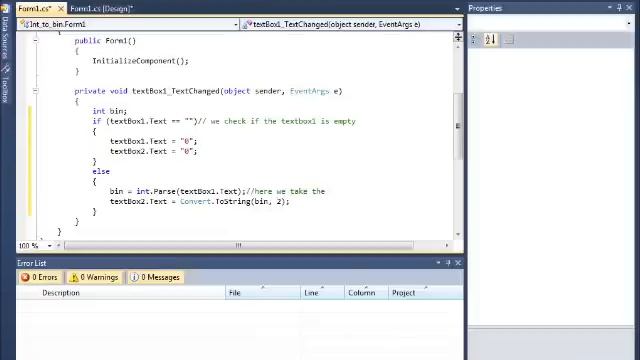Click the Categorized view icon in Properties
640x360 pixels.
tap(474, 39)
